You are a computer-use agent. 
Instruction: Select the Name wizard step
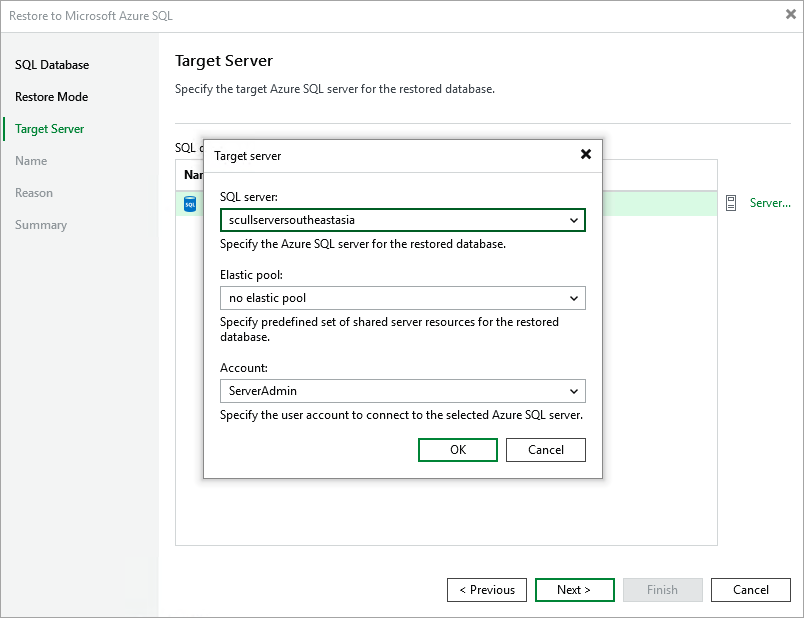tap(31, 161)
